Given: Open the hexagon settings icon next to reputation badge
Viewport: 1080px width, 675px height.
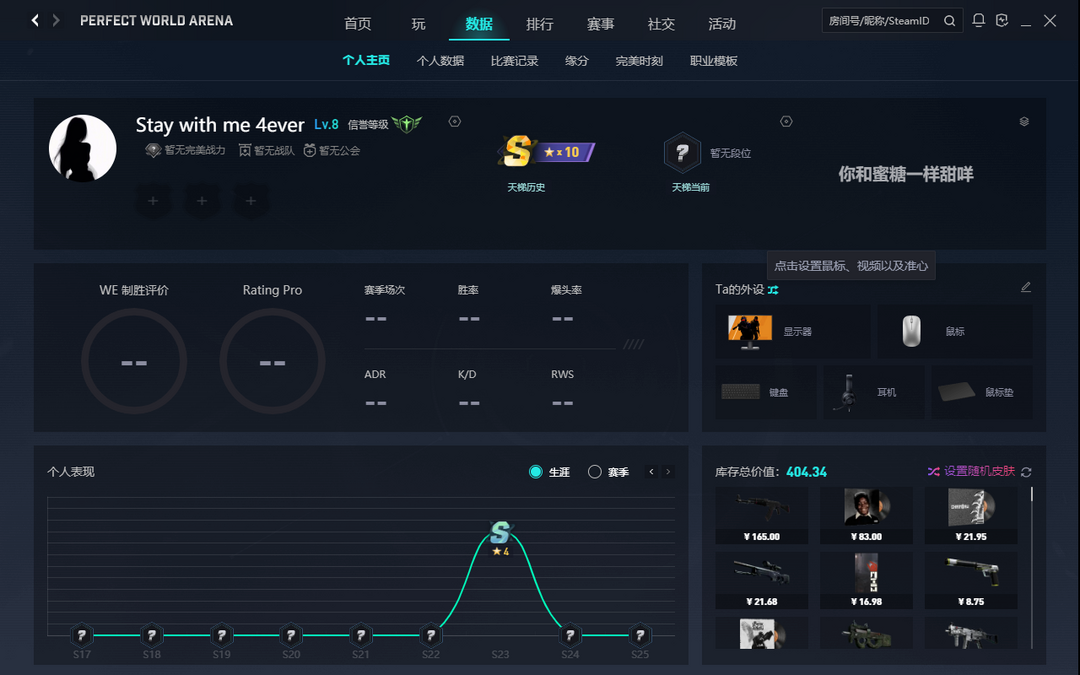Looking at the screenshot, I should click(x=455, y=121).
